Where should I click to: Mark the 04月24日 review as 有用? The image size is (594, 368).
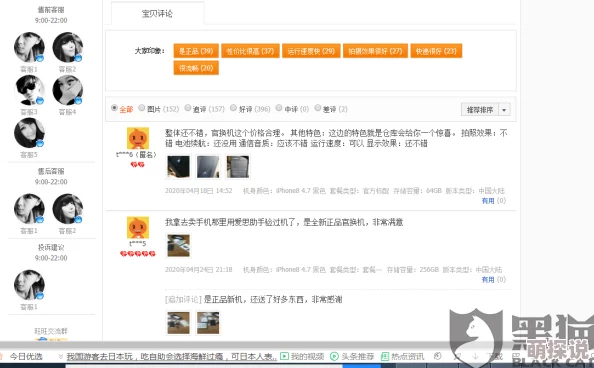(x=488, y=279)
